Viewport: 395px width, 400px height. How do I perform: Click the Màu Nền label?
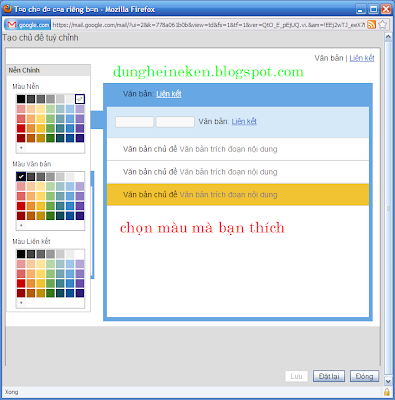tap(26, 87)
